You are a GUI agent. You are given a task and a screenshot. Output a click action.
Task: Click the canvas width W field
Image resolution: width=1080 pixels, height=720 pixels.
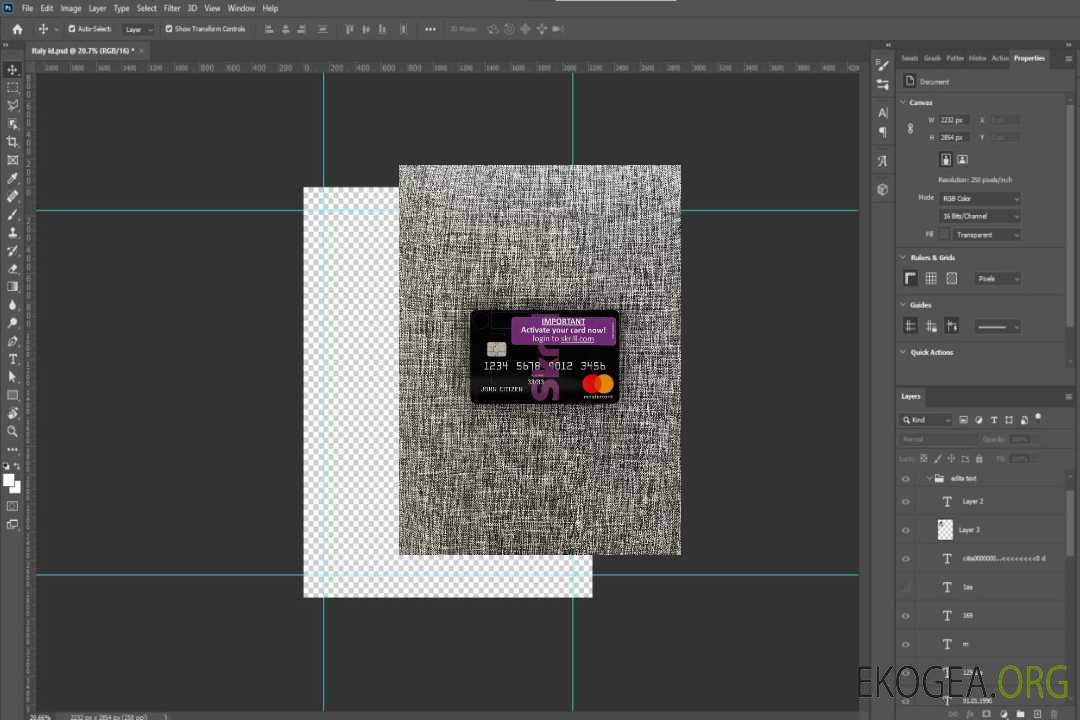click(954, 120)
